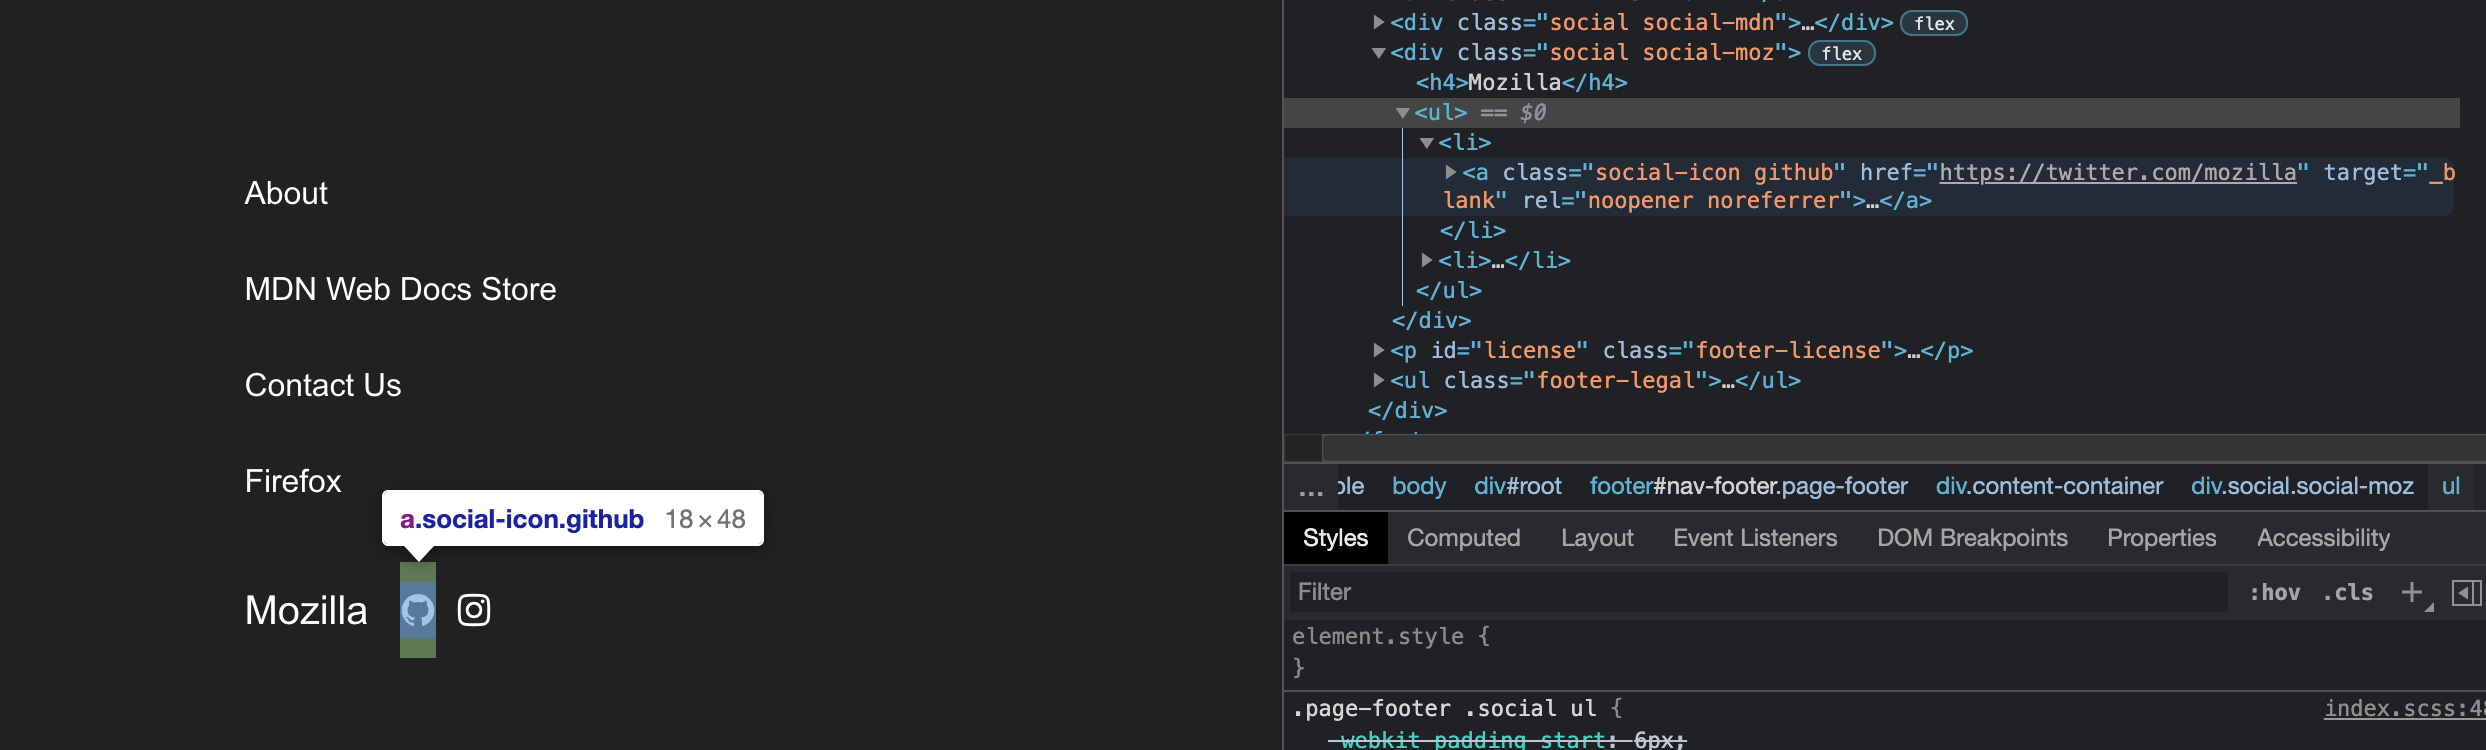Image resolution: width=2486 pixels, height=750 pixels.
Task: Expand the social-mdn div node
Action: [x=1379, y=22]
